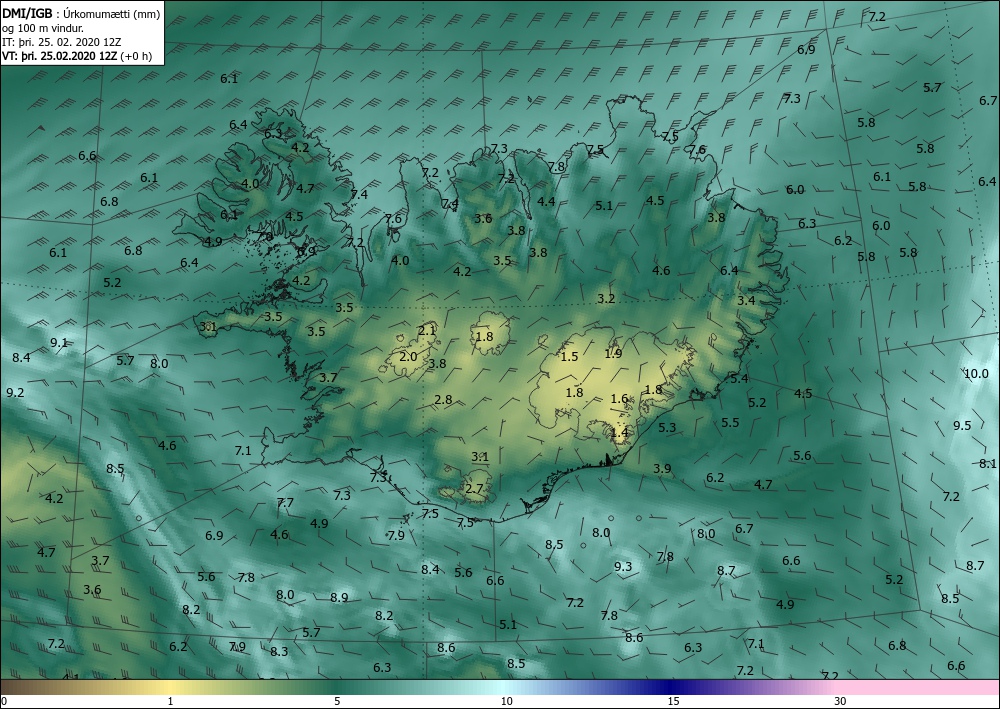Click the glacier value "1.6"
The height and width of the screenshot is (709, 1000).
(x=620, y=399)
